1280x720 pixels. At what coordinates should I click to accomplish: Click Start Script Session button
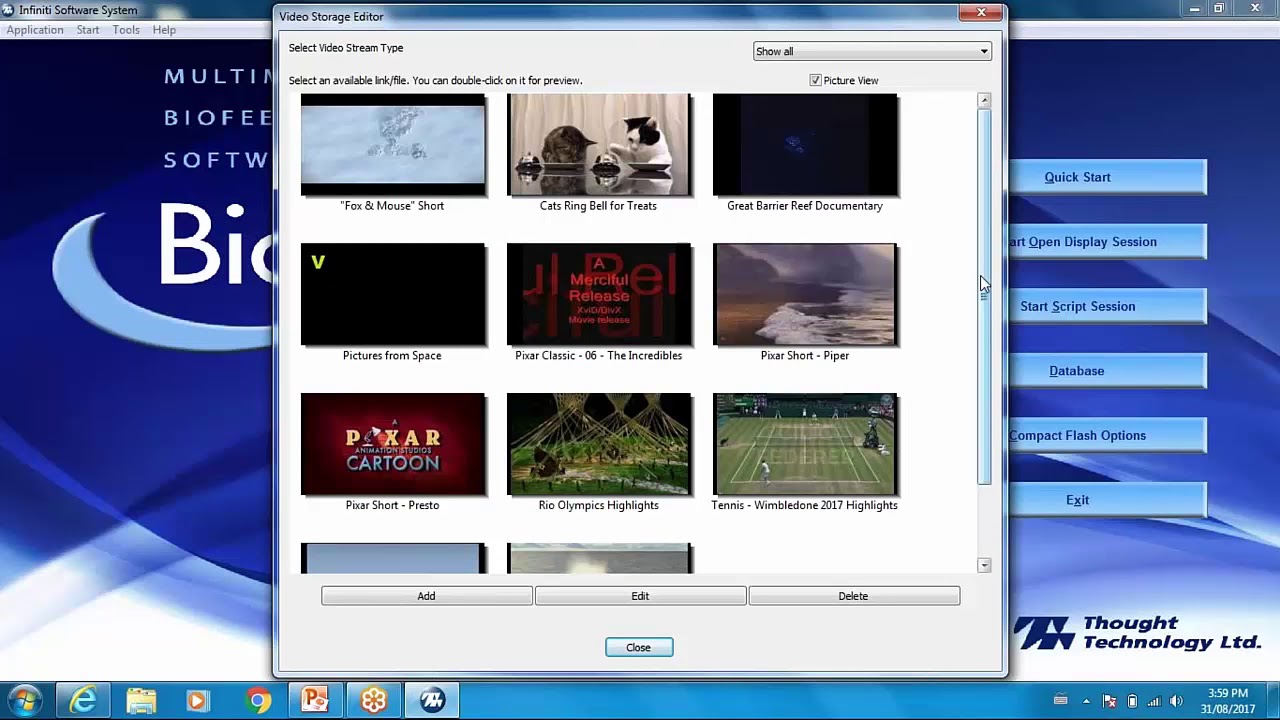pyautogui.click(x=1107, y=306)
